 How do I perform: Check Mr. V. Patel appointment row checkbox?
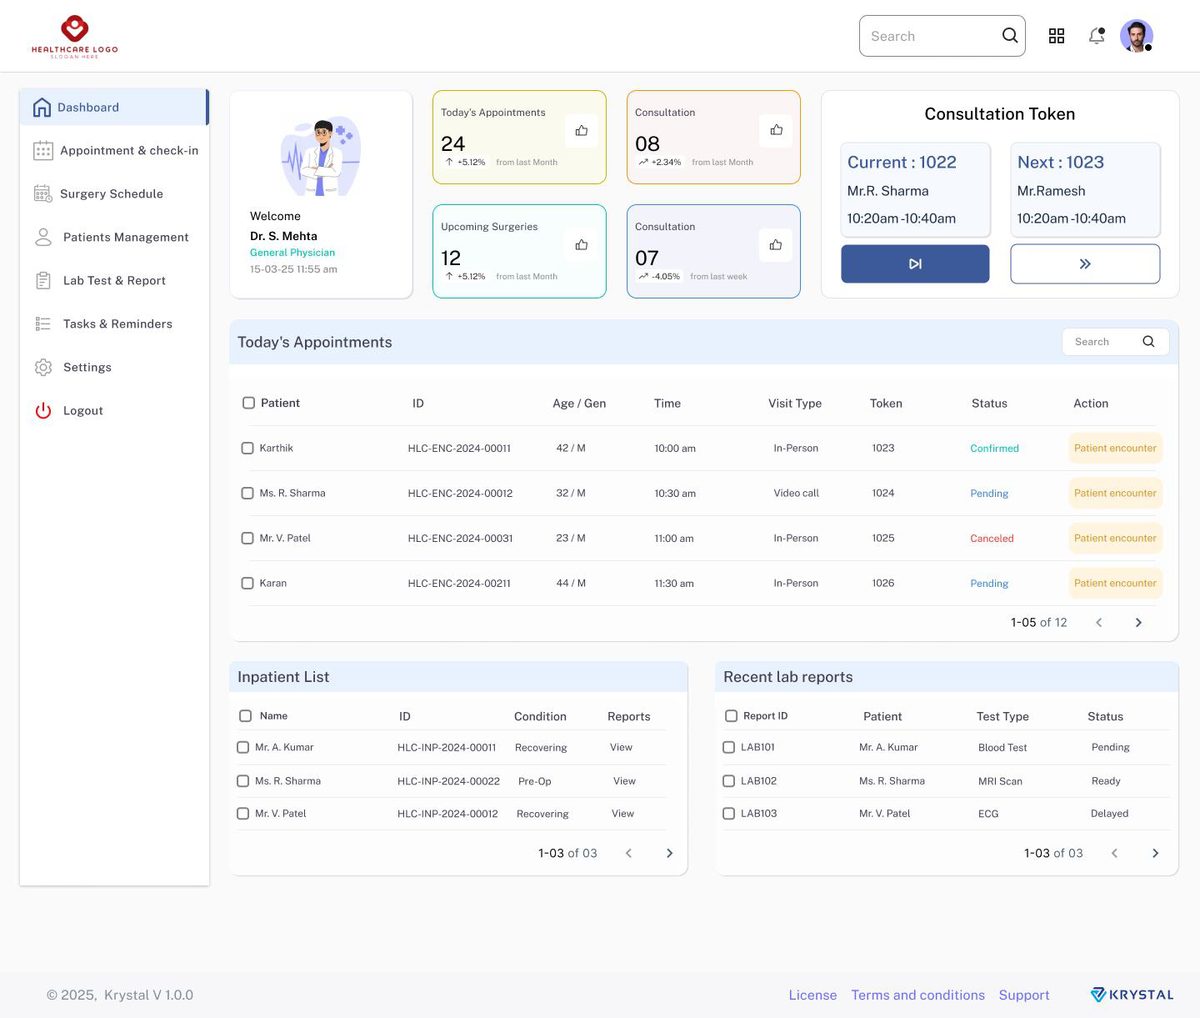247,538
